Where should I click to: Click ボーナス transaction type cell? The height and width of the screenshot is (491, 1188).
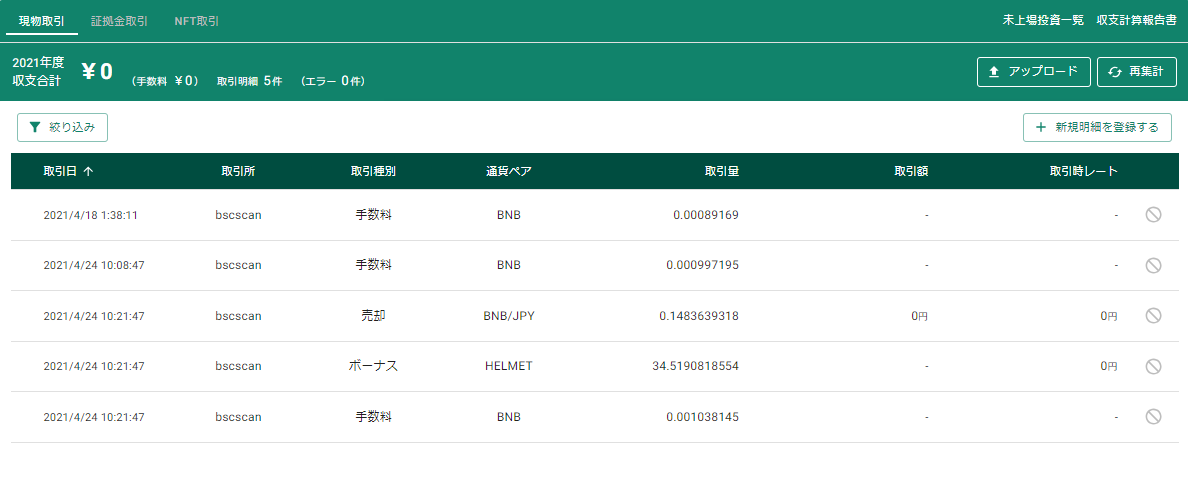[373, 366]
